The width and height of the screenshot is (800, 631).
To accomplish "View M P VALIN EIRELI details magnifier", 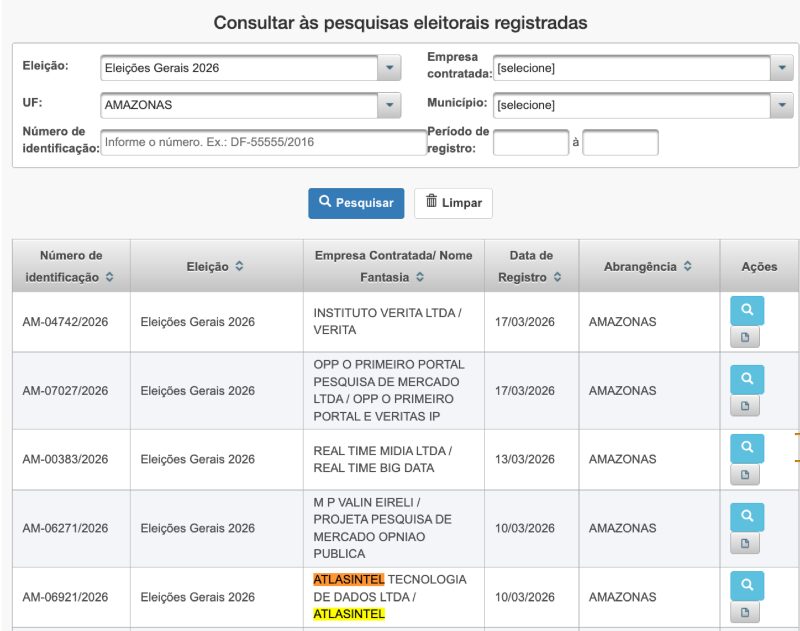I will pyautogui.click(x=746, y=517).
